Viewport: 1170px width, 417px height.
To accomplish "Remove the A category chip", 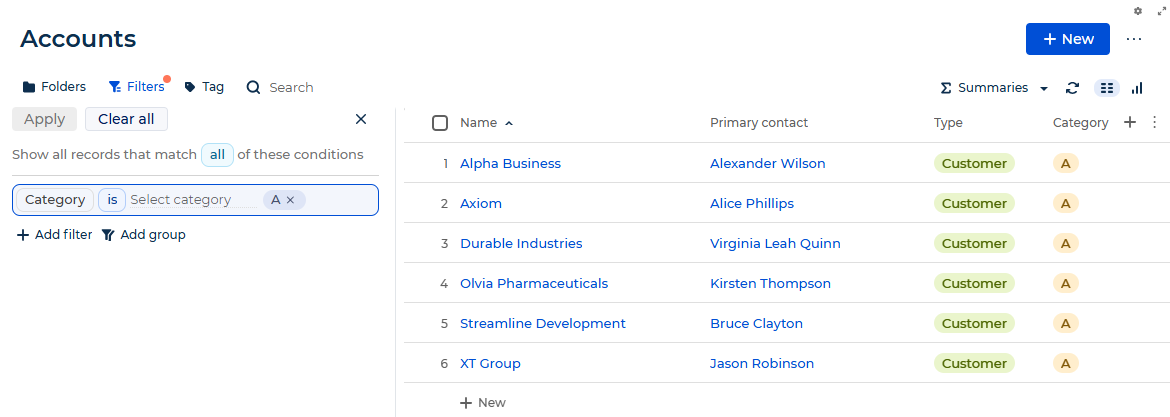I will [x=291, y=200].
